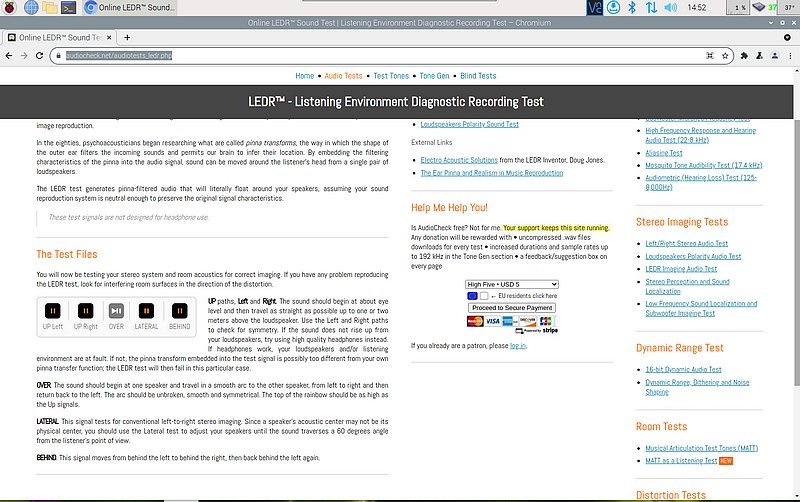Image resolution: width=800 pixels, height=502 pixels.
Task: Open Stereo Perception and Sound Localization link
Action: (x=687, y=286)
